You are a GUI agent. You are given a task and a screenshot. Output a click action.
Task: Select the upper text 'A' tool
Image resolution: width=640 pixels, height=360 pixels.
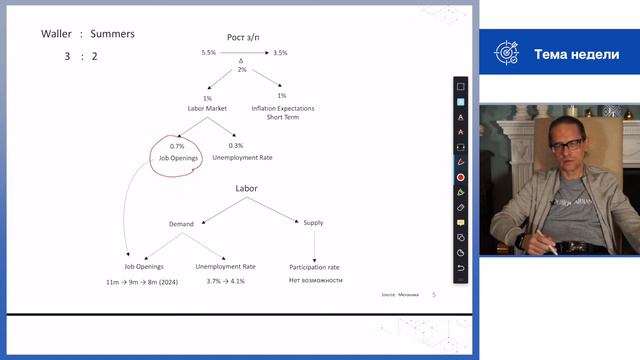click(x=460, y=117)
